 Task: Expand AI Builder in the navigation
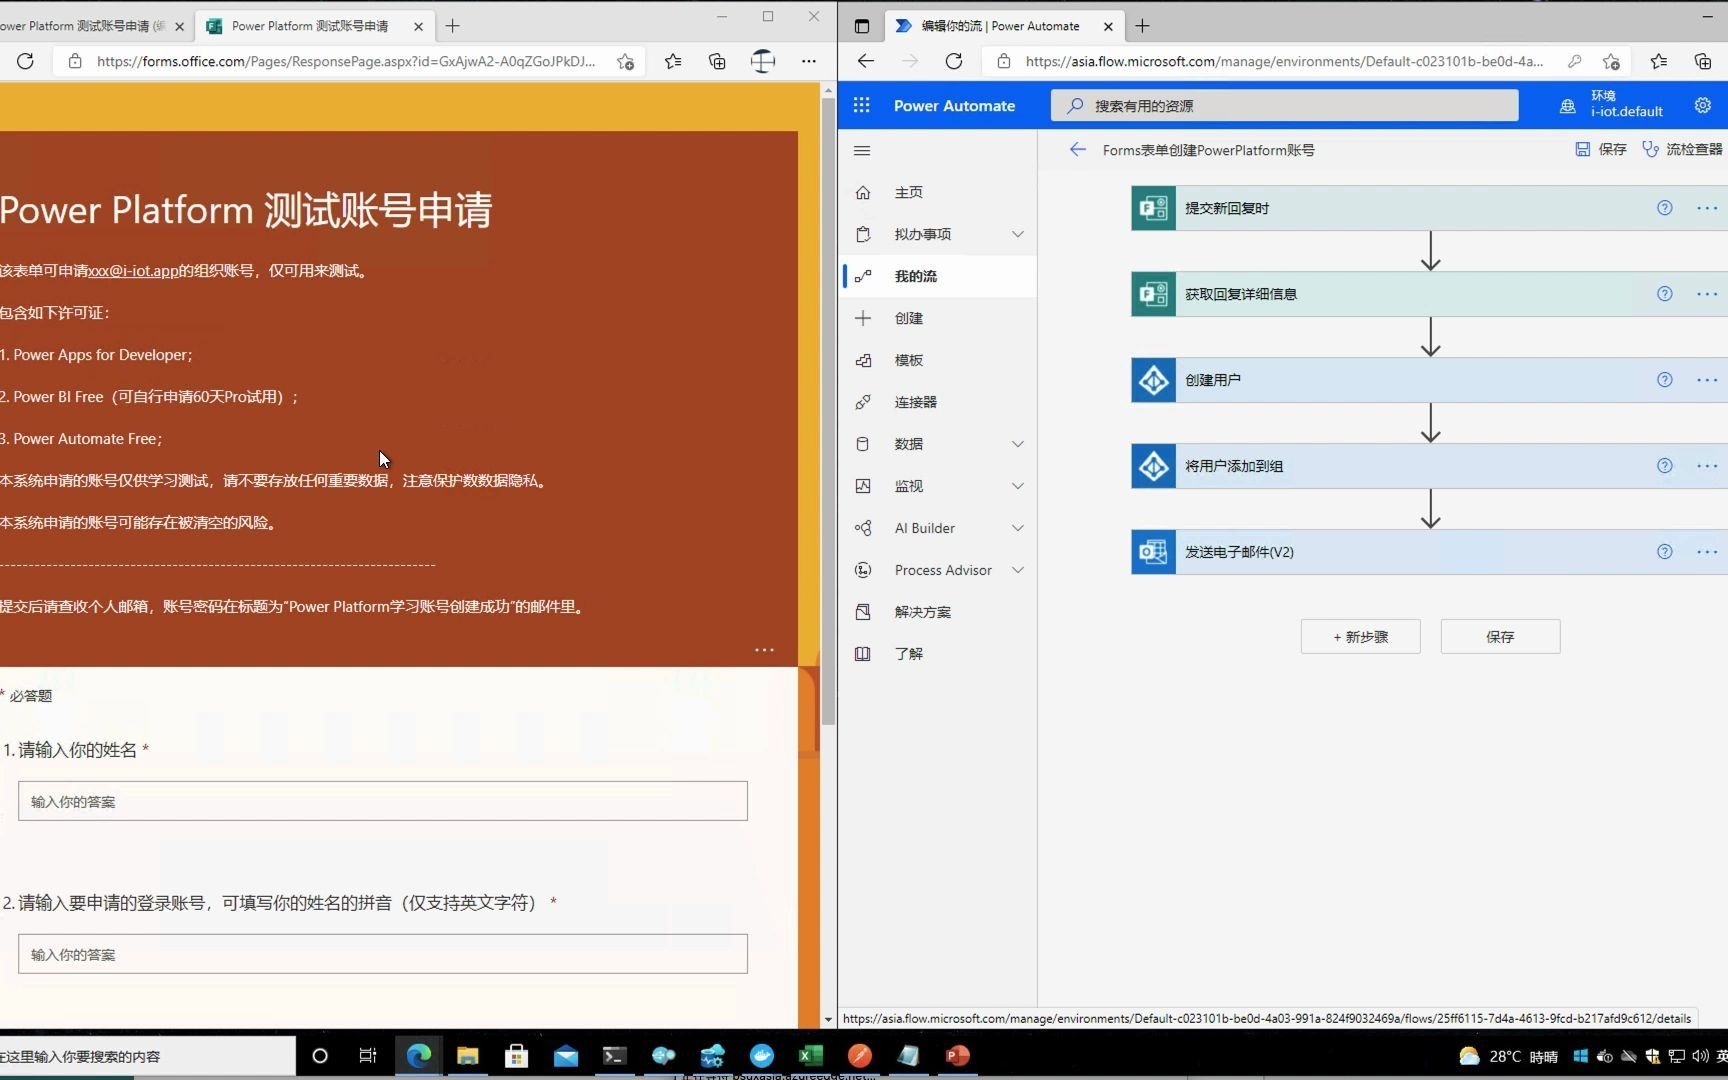pyautogui.click(x=1017, y=528)
